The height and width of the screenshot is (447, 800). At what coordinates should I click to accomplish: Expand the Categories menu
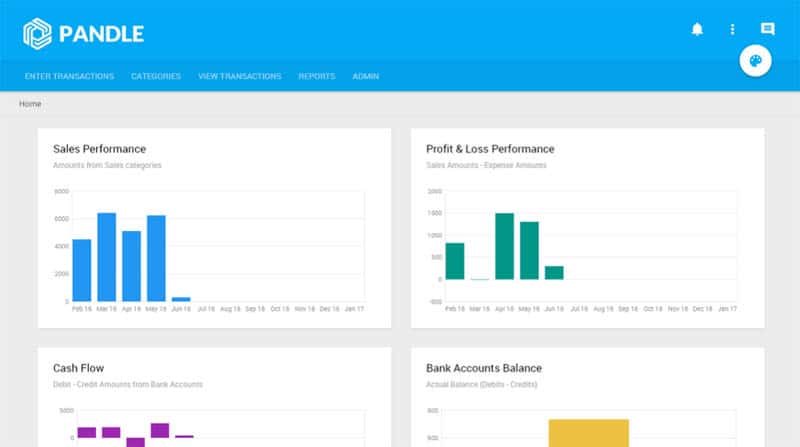156,76
